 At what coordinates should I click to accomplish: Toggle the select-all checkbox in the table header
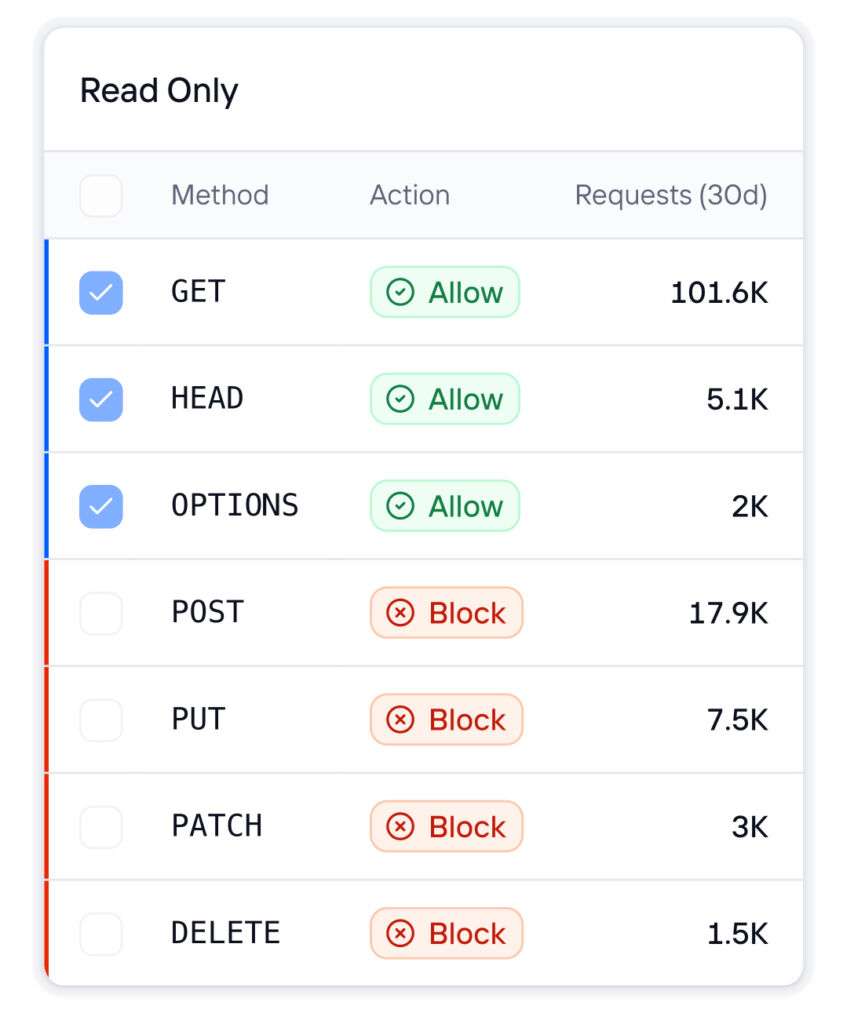pyautogui.click(x=100, y=195)
